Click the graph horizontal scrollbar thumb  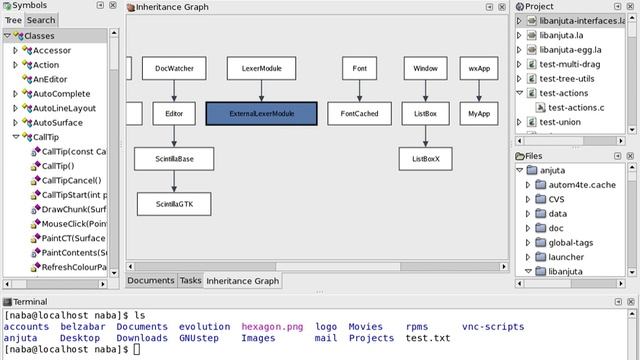click(338, 267)
